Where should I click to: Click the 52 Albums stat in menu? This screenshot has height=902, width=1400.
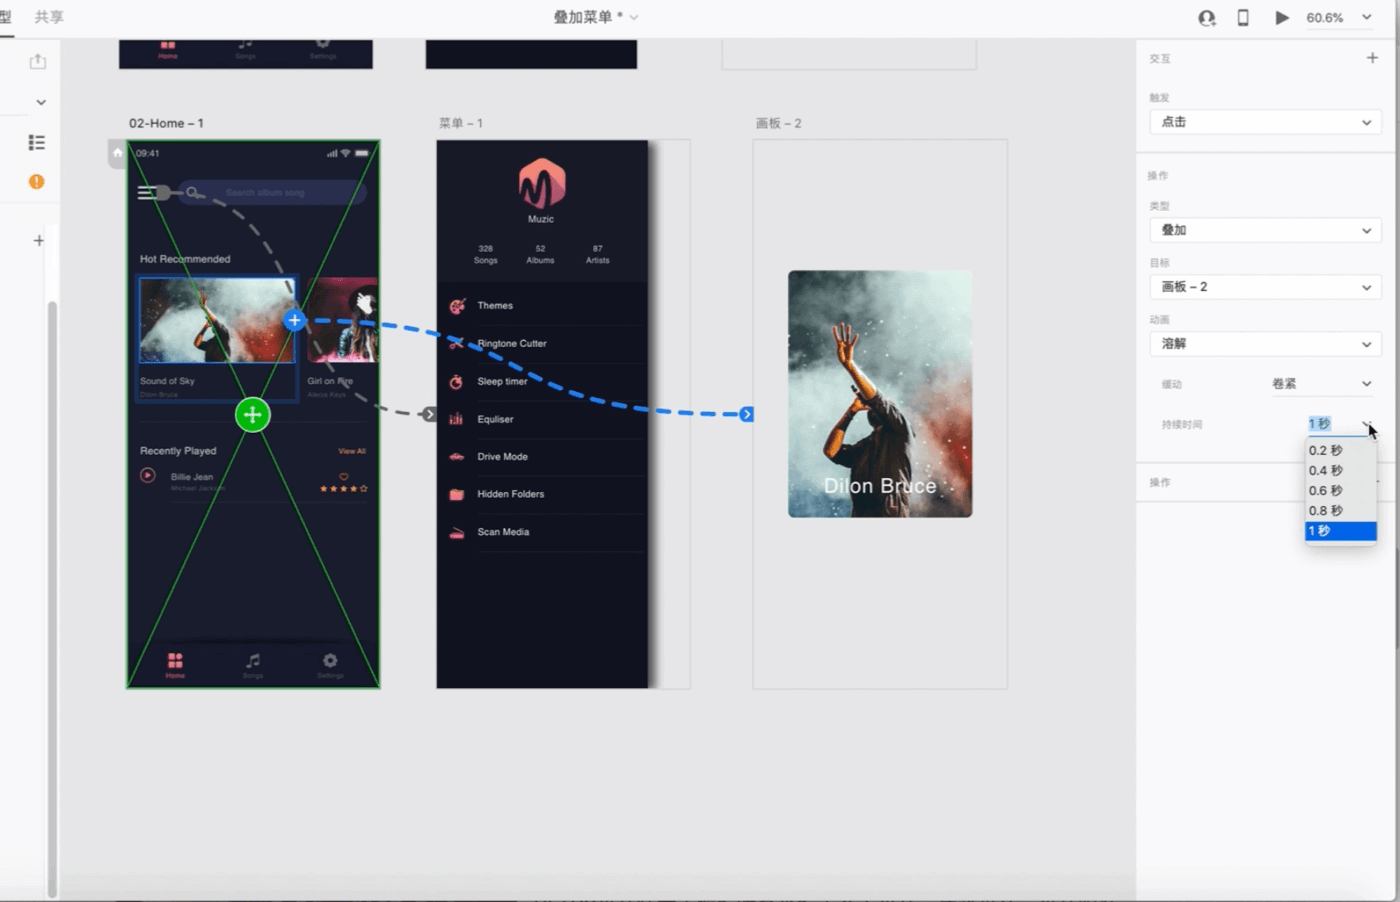click(540, 254)
